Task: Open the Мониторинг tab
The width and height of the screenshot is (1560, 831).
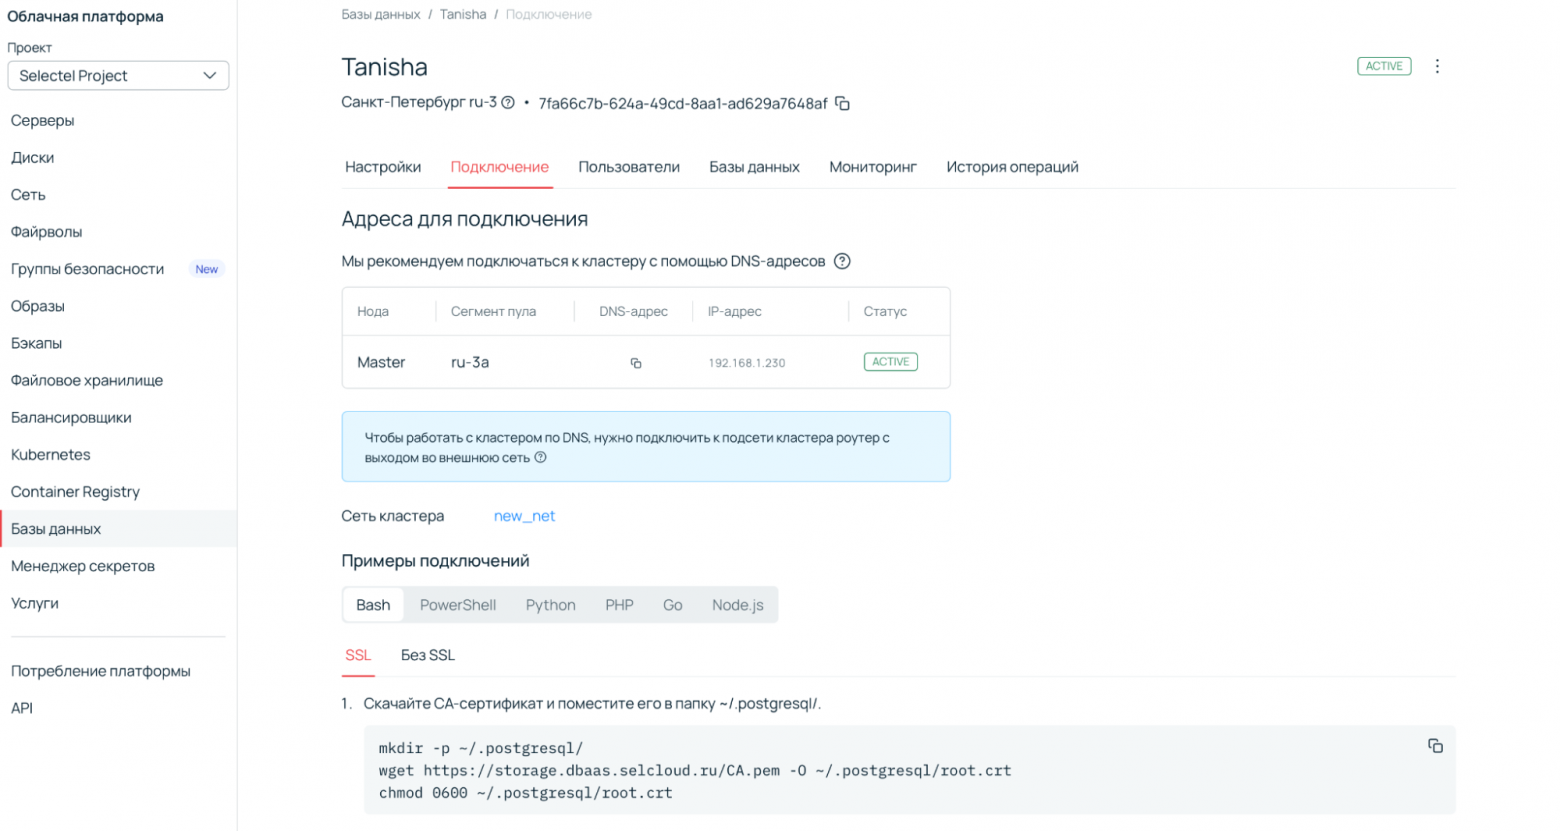Action: (x=871, y=167)
